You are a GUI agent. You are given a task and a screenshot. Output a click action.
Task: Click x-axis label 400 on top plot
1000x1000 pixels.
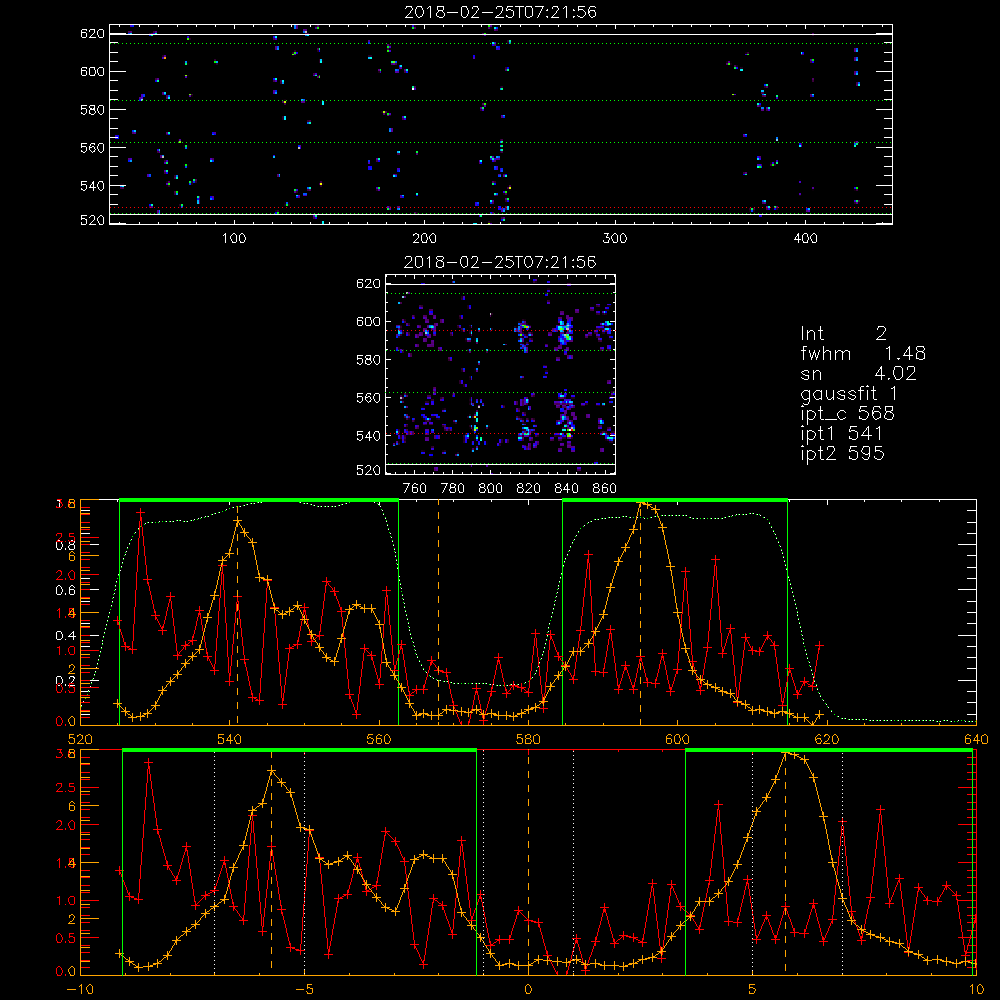coord(805,239)
